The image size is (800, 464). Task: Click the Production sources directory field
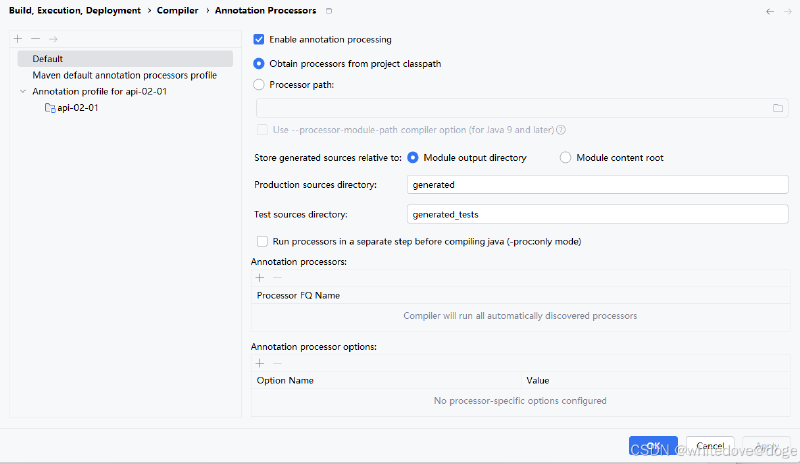click(x=597, y=185)
